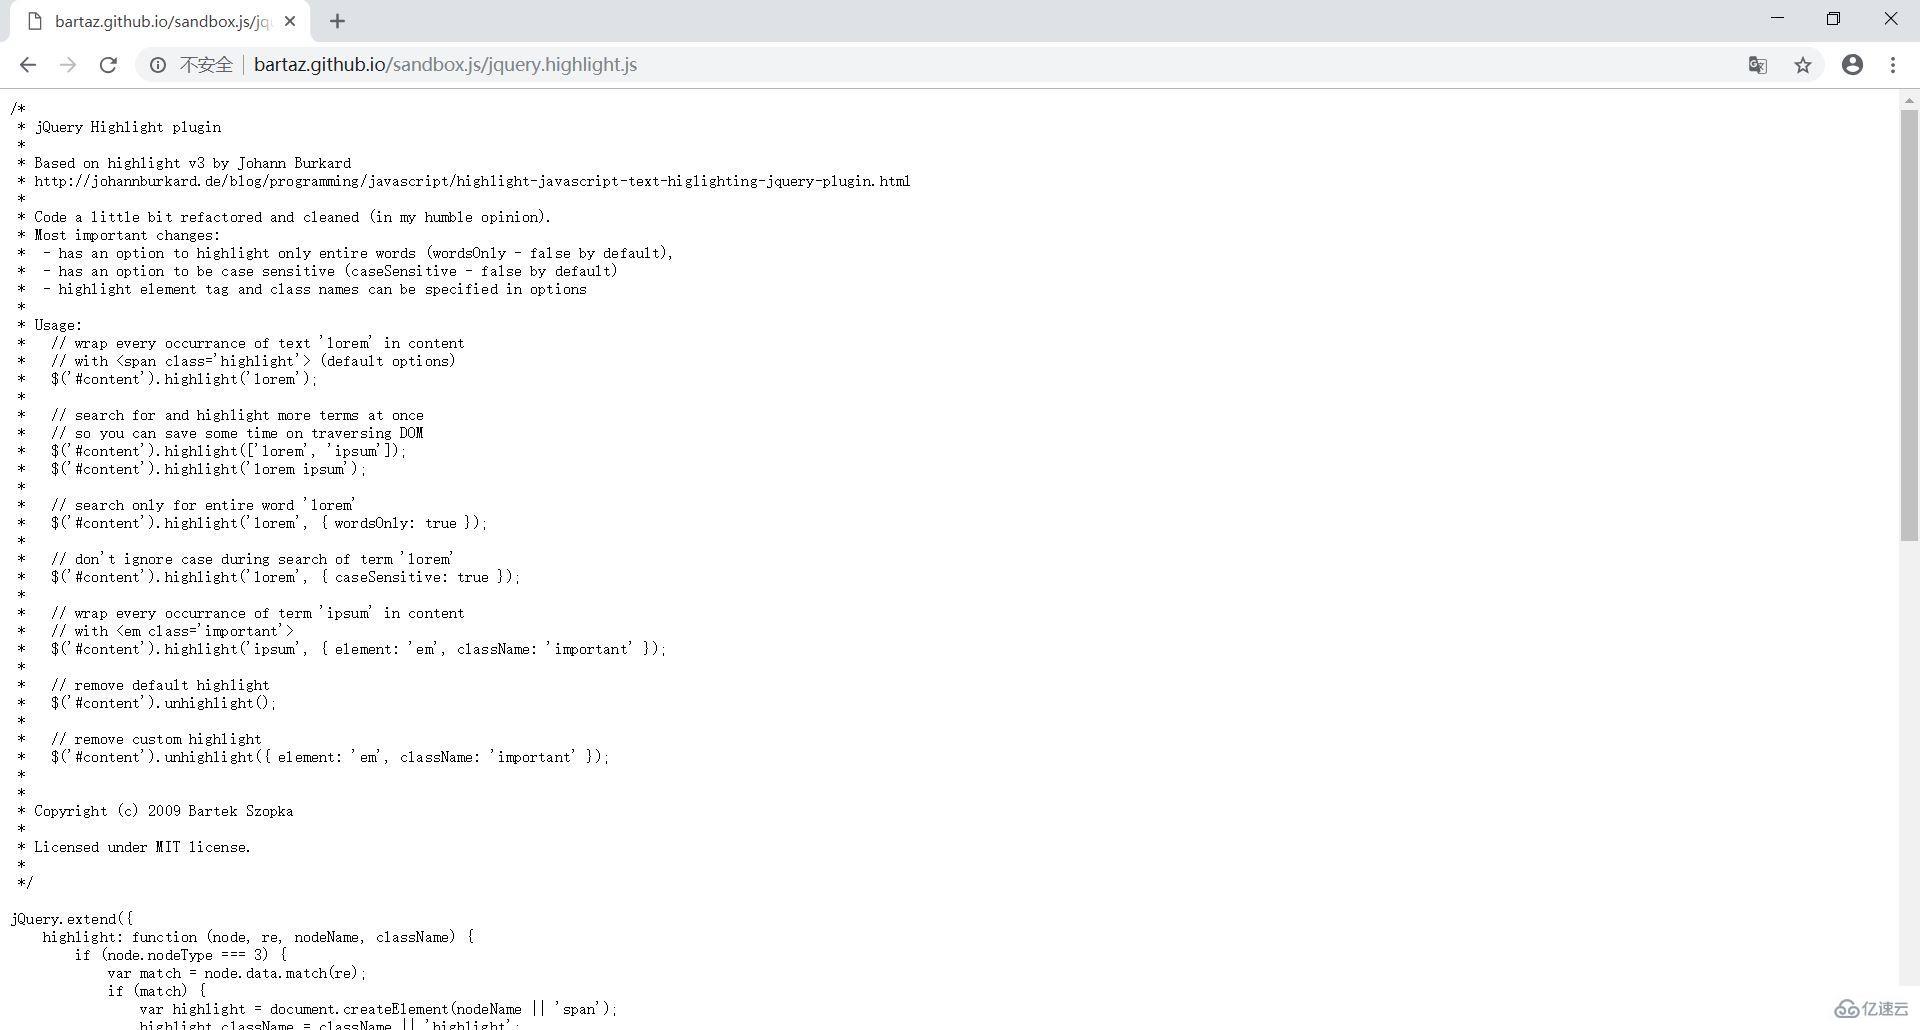Click the 'with <span class='highlight'> (default options)' line
This screenshot has width=1920, height=1030.
coord(253,361)
